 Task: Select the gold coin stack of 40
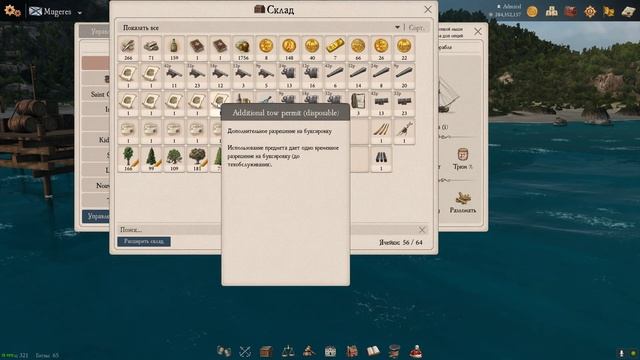coord(312,48)
